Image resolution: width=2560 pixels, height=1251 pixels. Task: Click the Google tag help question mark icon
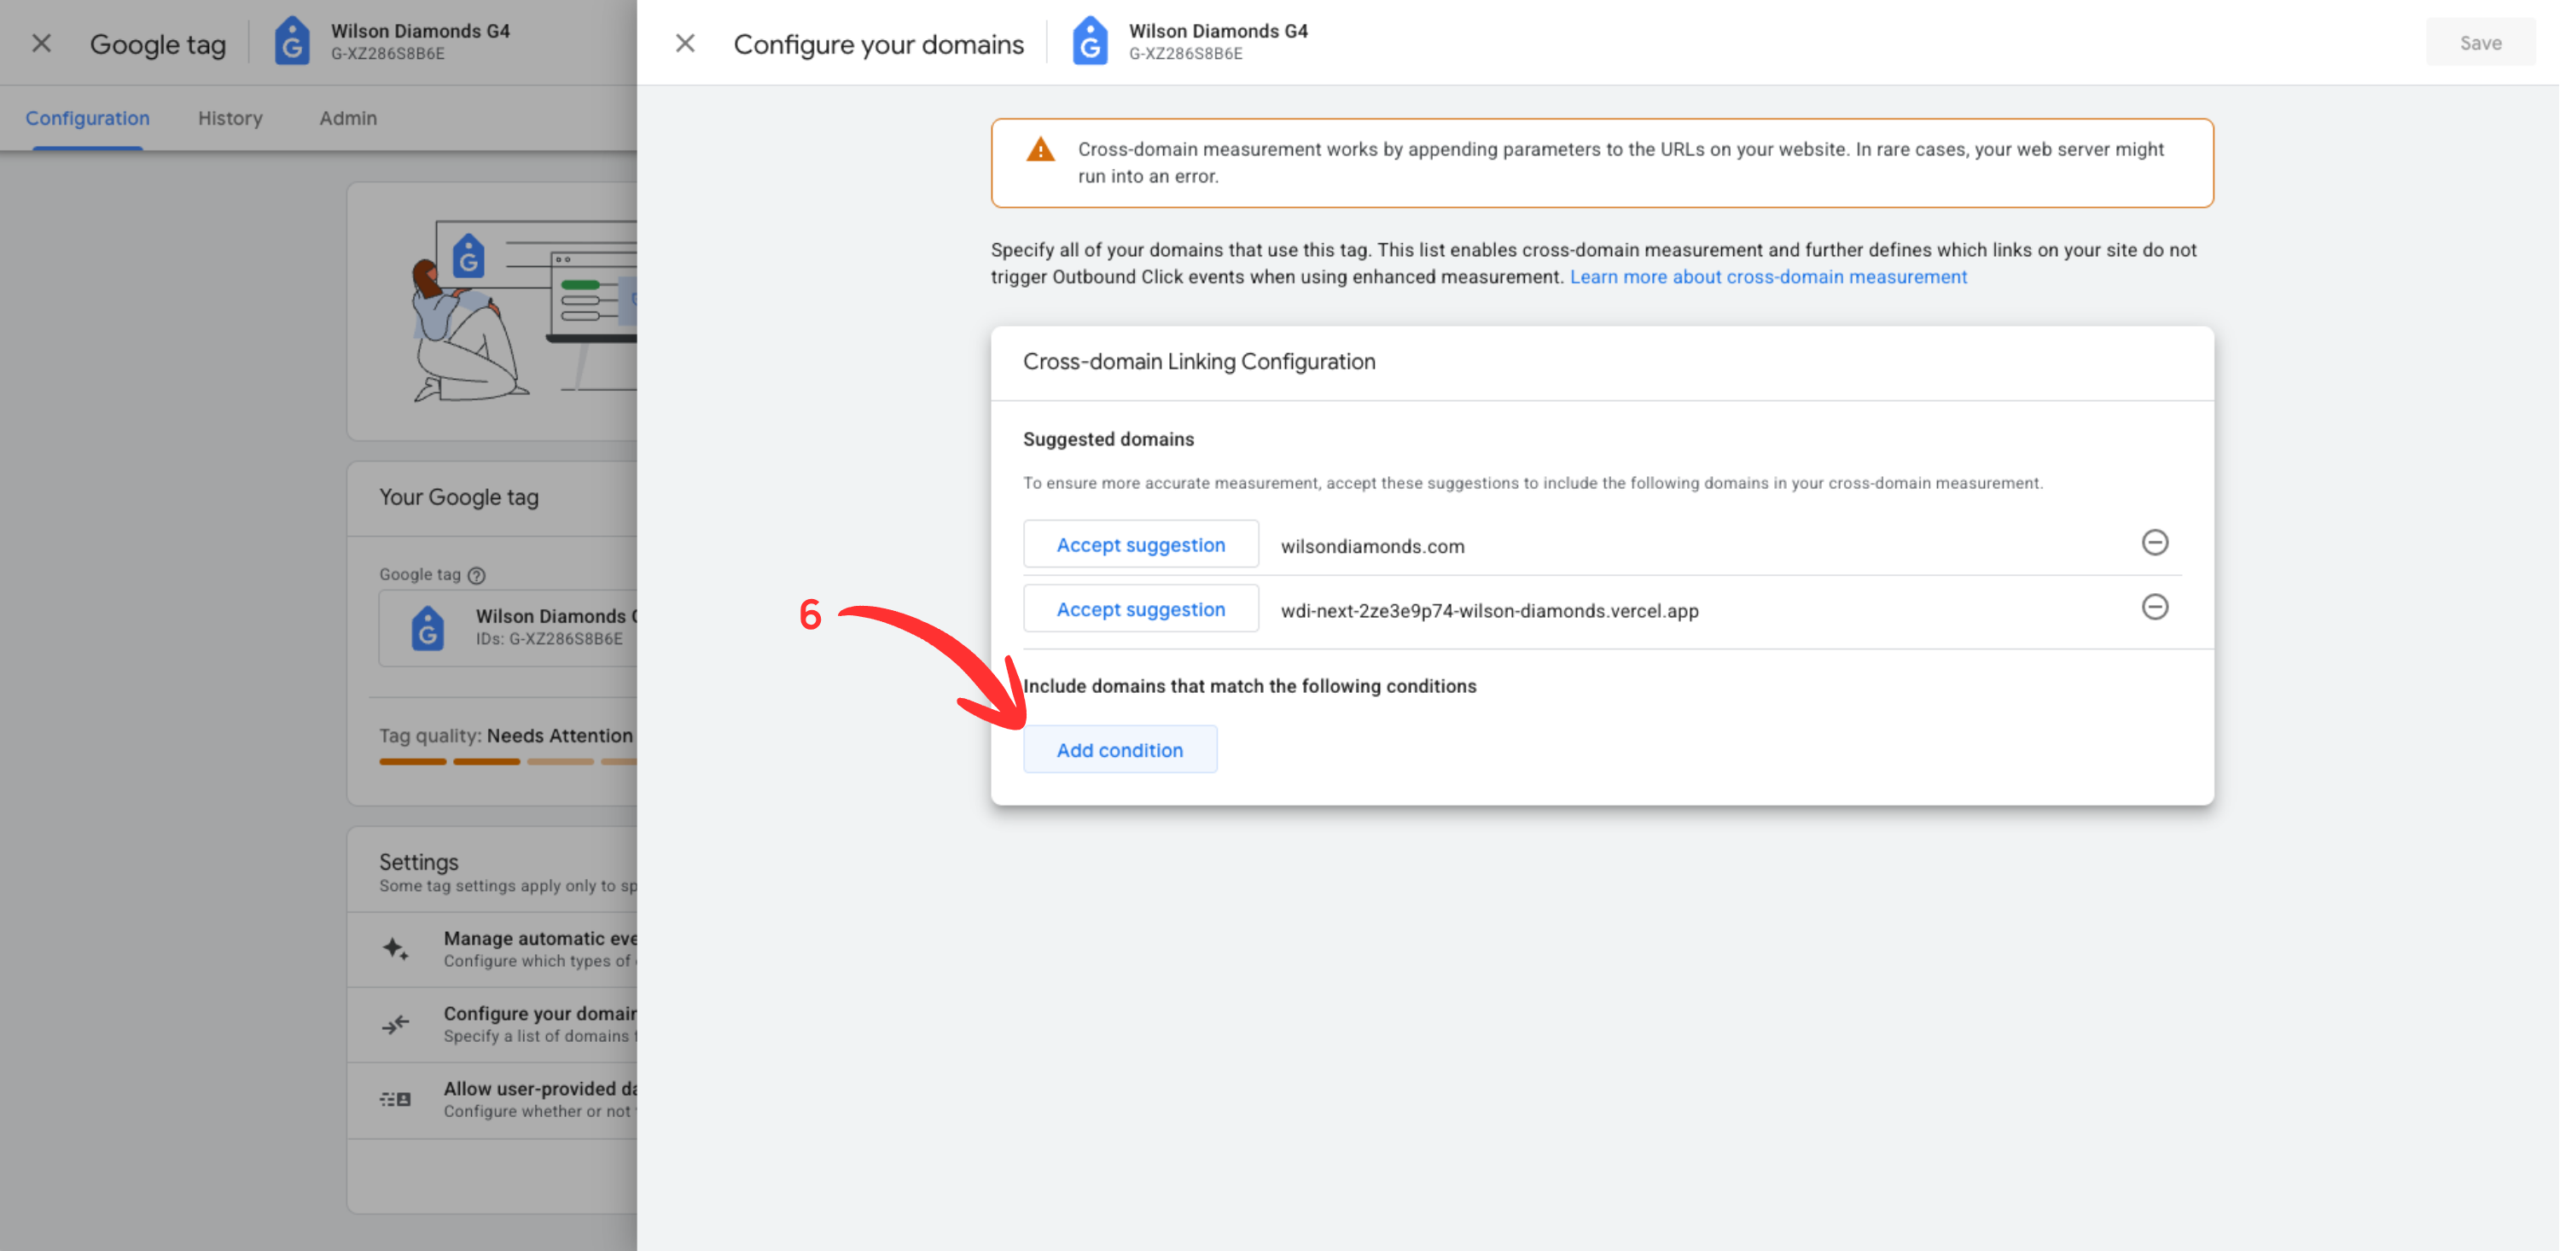477,575
